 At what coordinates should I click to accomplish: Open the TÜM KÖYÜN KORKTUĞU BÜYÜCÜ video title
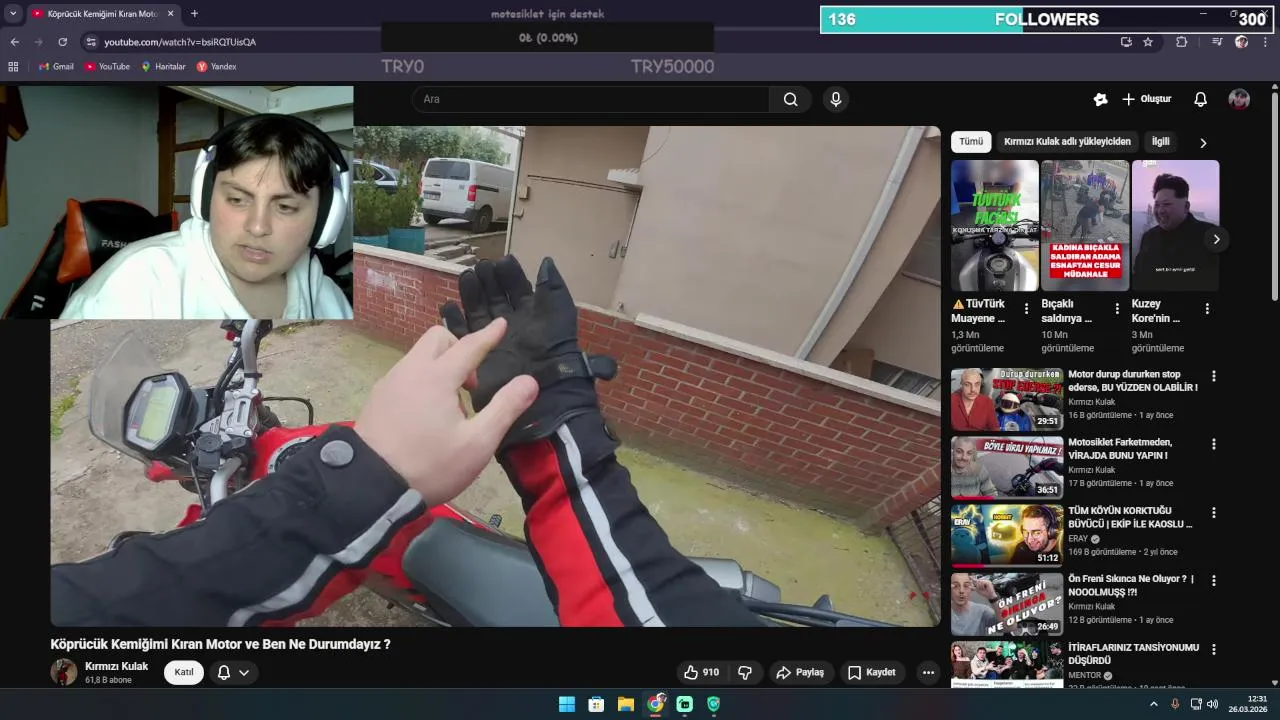[x=1130, y=517]
